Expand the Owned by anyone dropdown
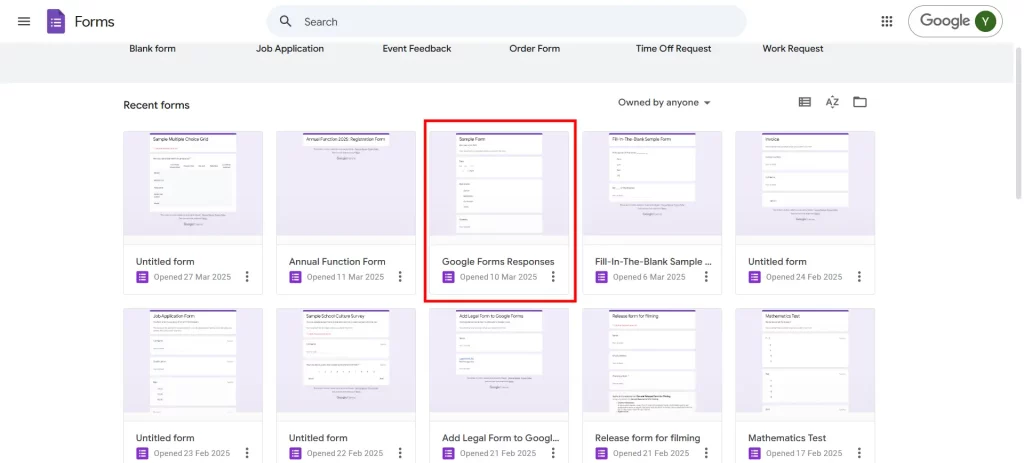This screenshot has height=463, width=1024. pos(664,103)
